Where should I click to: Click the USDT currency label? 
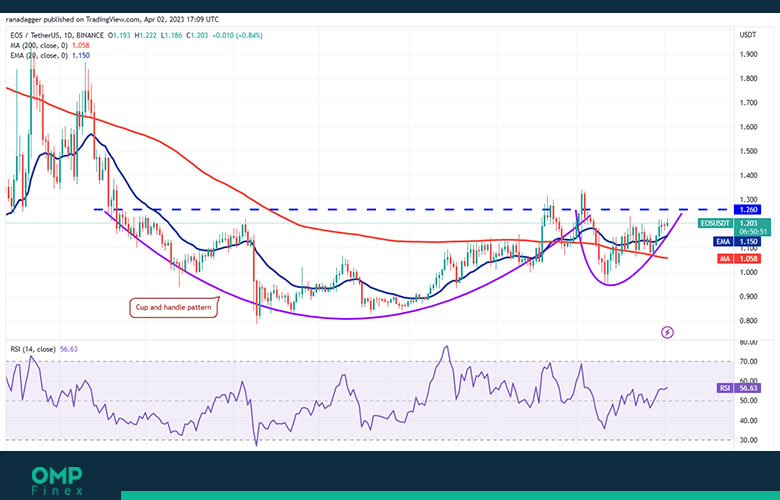click(748, 35)
